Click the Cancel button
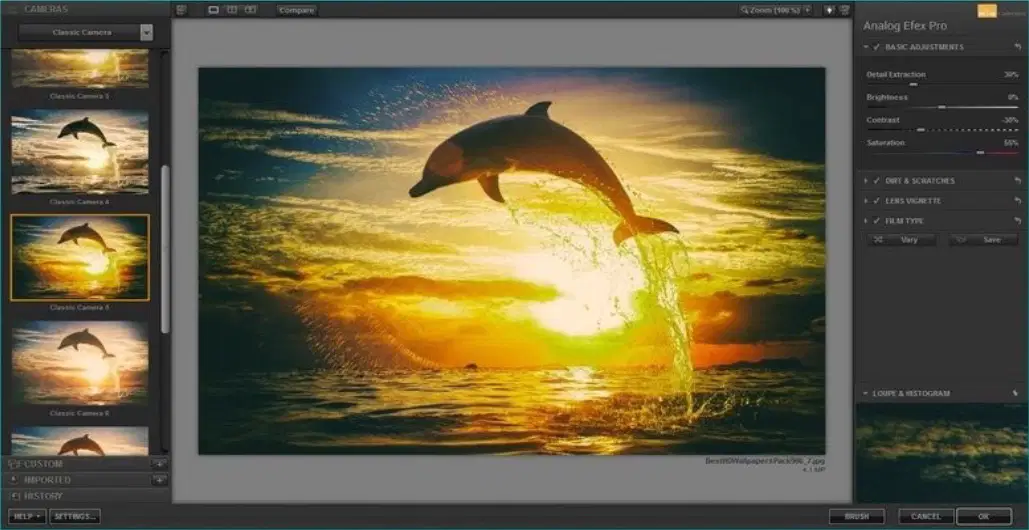1029x530 pixels. tap(926, 517)
